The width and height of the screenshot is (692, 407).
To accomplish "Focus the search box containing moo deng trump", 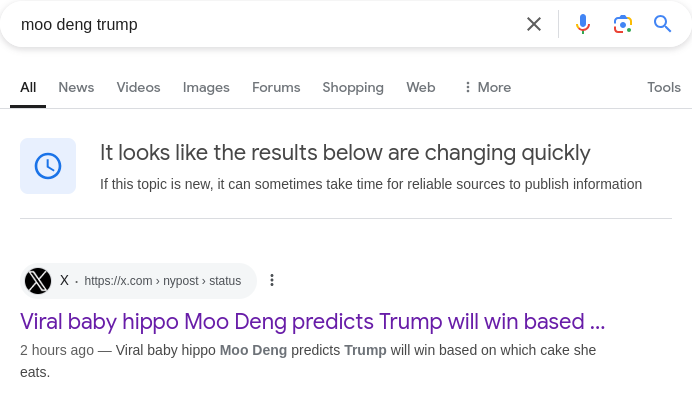I will point(265,24).
